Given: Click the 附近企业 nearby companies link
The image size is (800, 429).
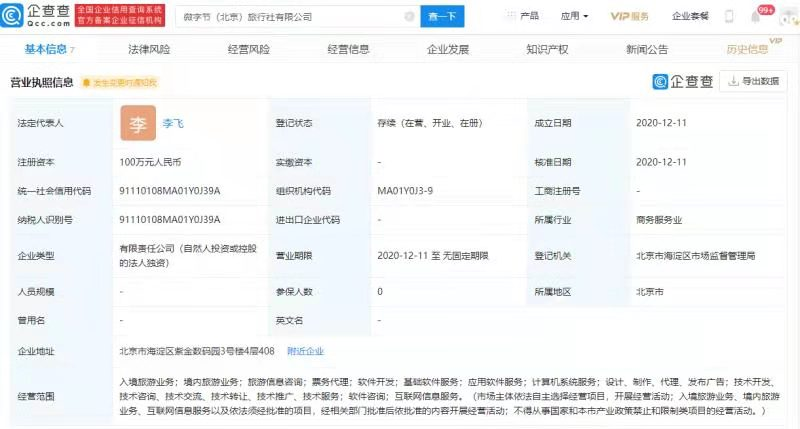Looking at the screenshot, I should (306, 351).
